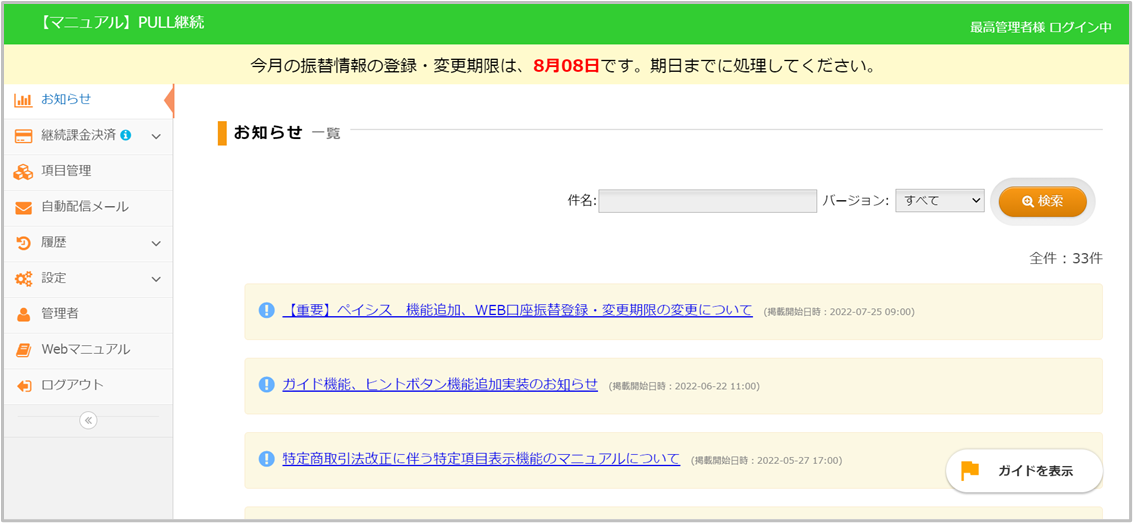Viewport: 1133px width, 523px height.
Task: Click the 設定 gears icon
Action: pos(23,279)
